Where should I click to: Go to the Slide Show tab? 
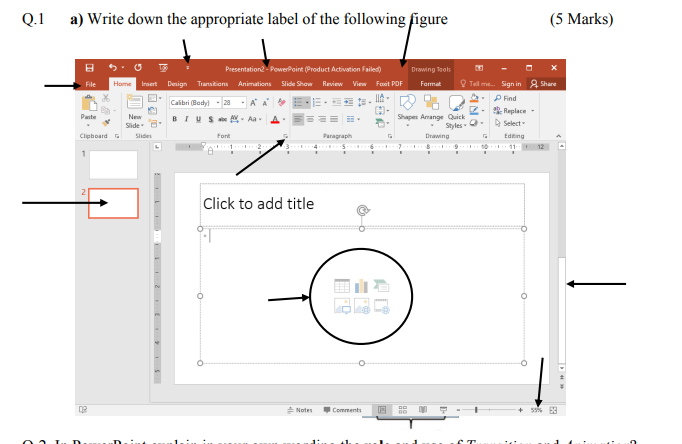297,84
